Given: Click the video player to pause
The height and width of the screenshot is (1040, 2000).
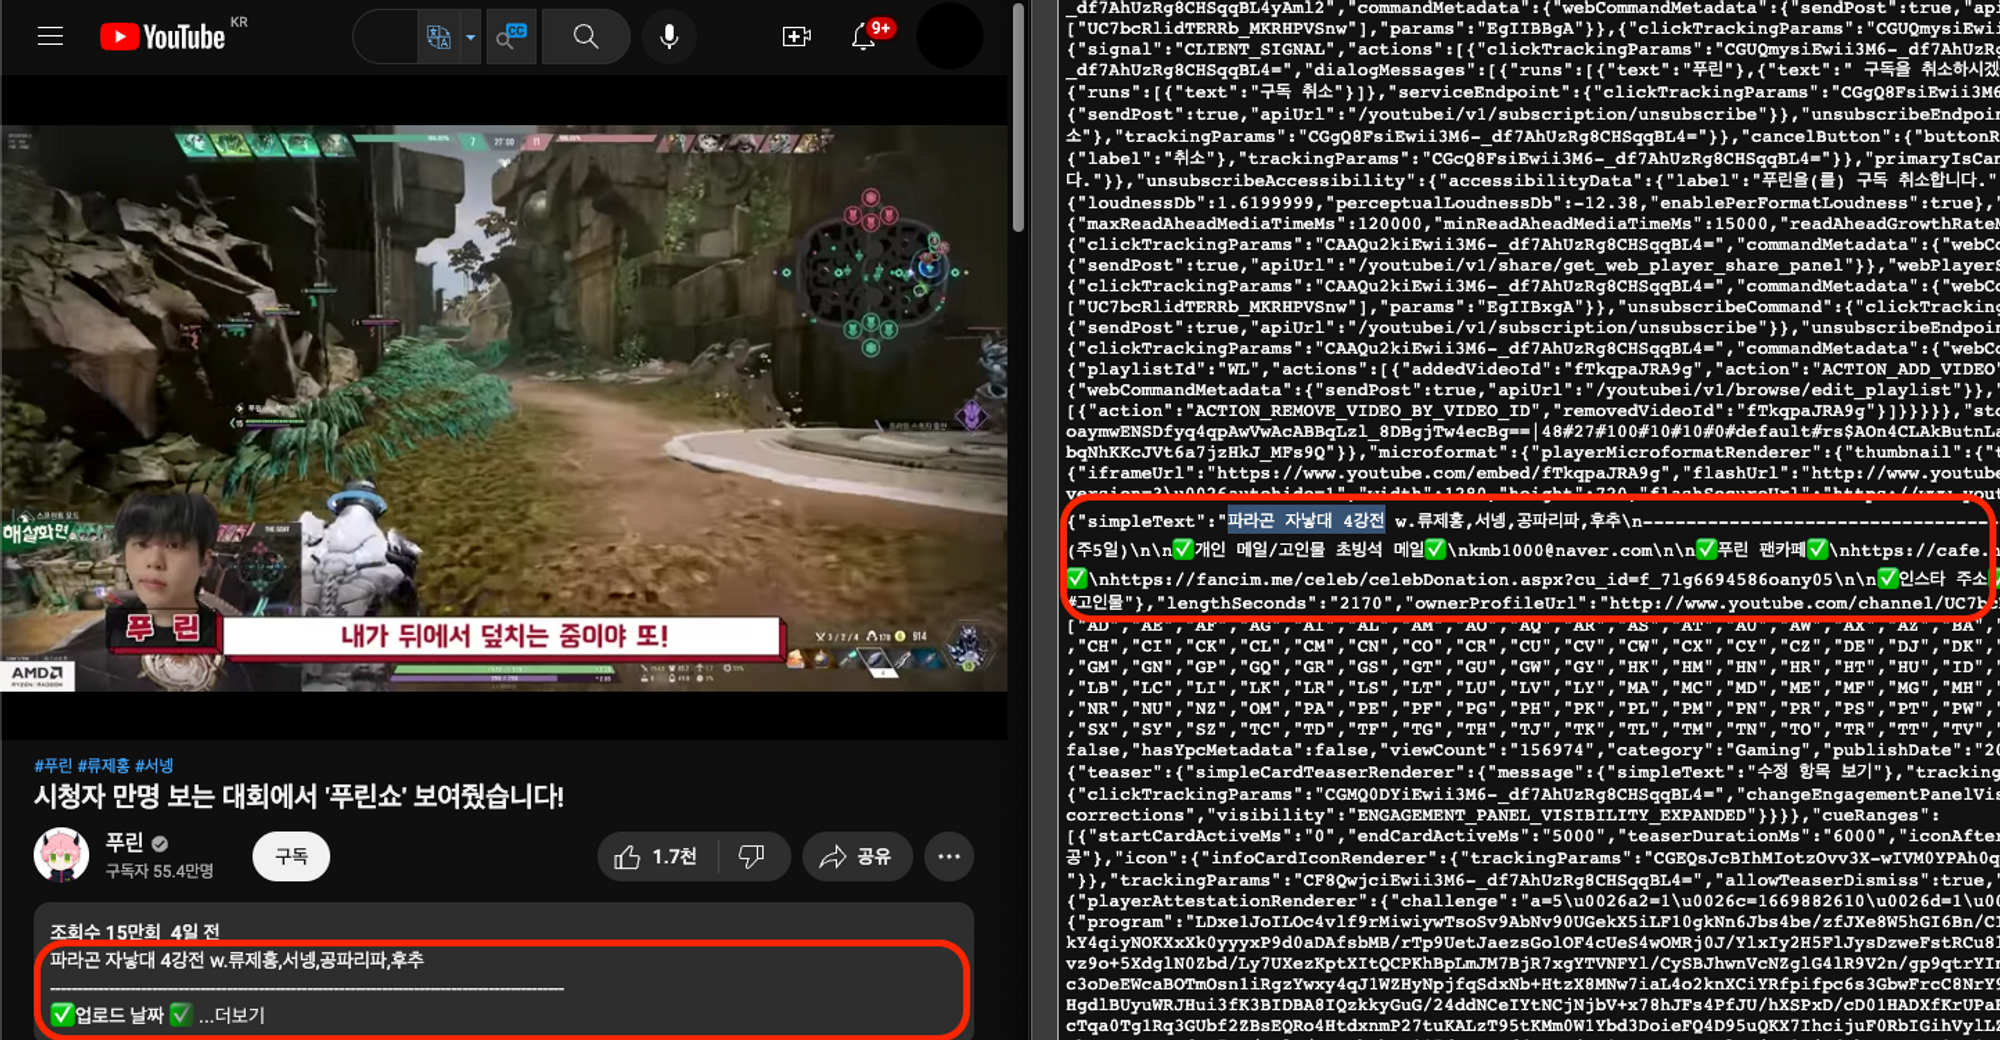Looking at the screenshot, I should tap(504, 408).
